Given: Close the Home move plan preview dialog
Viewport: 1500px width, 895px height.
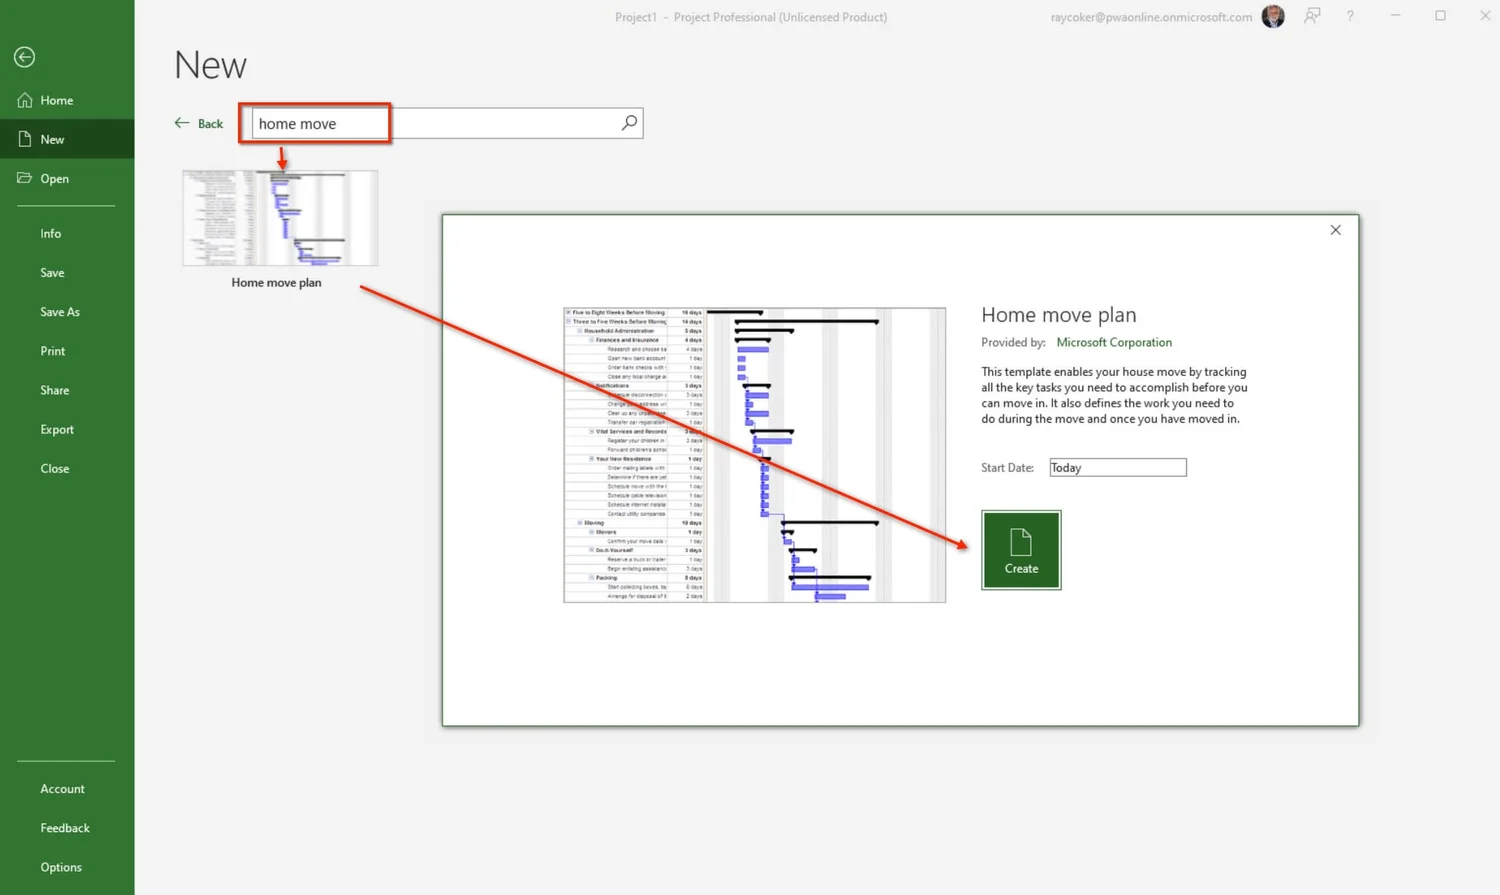Looking at the screenshot, I should 1335,229.
